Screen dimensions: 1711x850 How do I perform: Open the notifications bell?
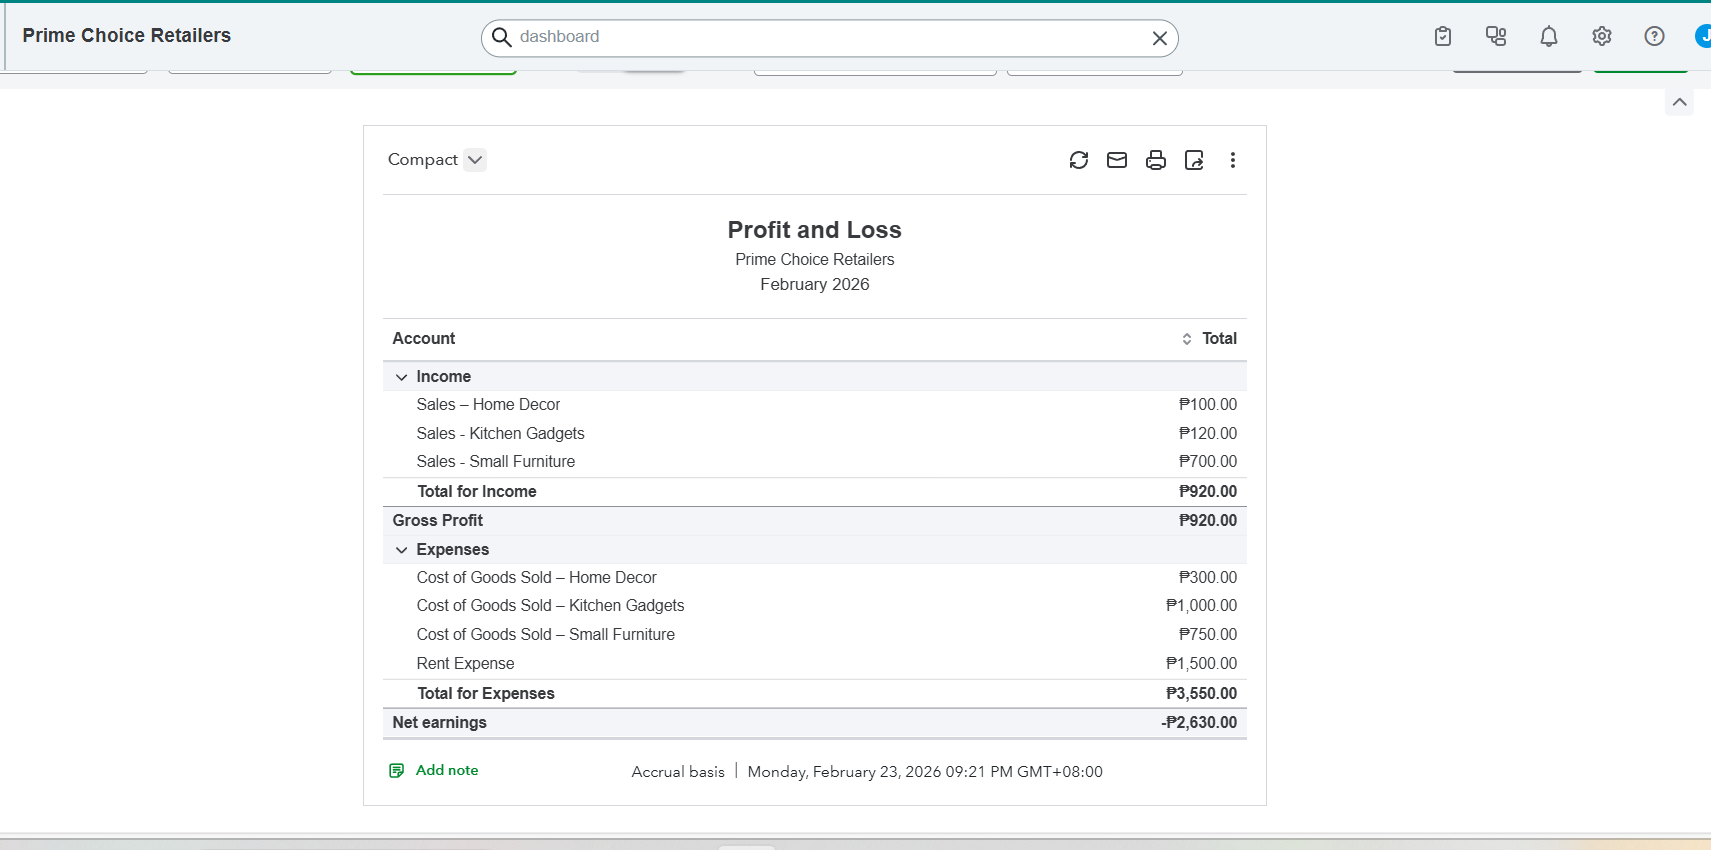pos(1548,37)
